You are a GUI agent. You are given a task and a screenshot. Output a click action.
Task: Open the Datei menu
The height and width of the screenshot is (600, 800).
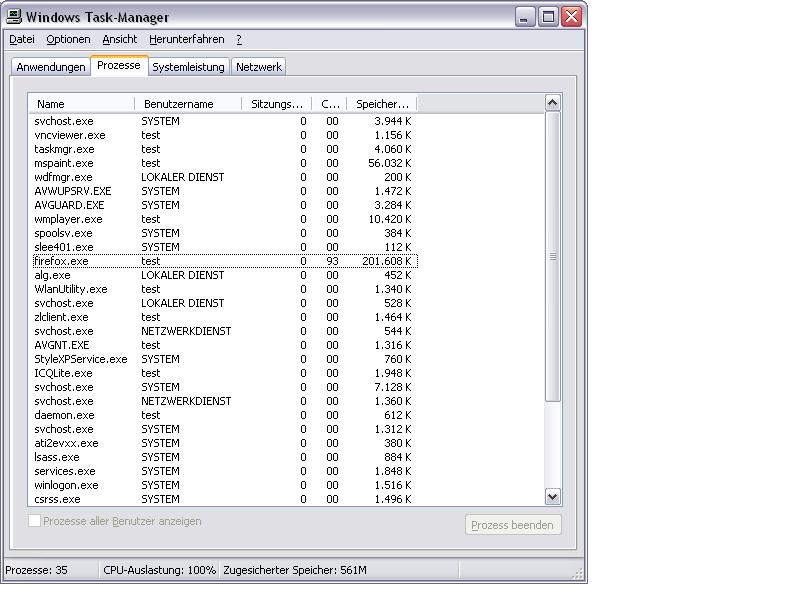click(22, 39)
